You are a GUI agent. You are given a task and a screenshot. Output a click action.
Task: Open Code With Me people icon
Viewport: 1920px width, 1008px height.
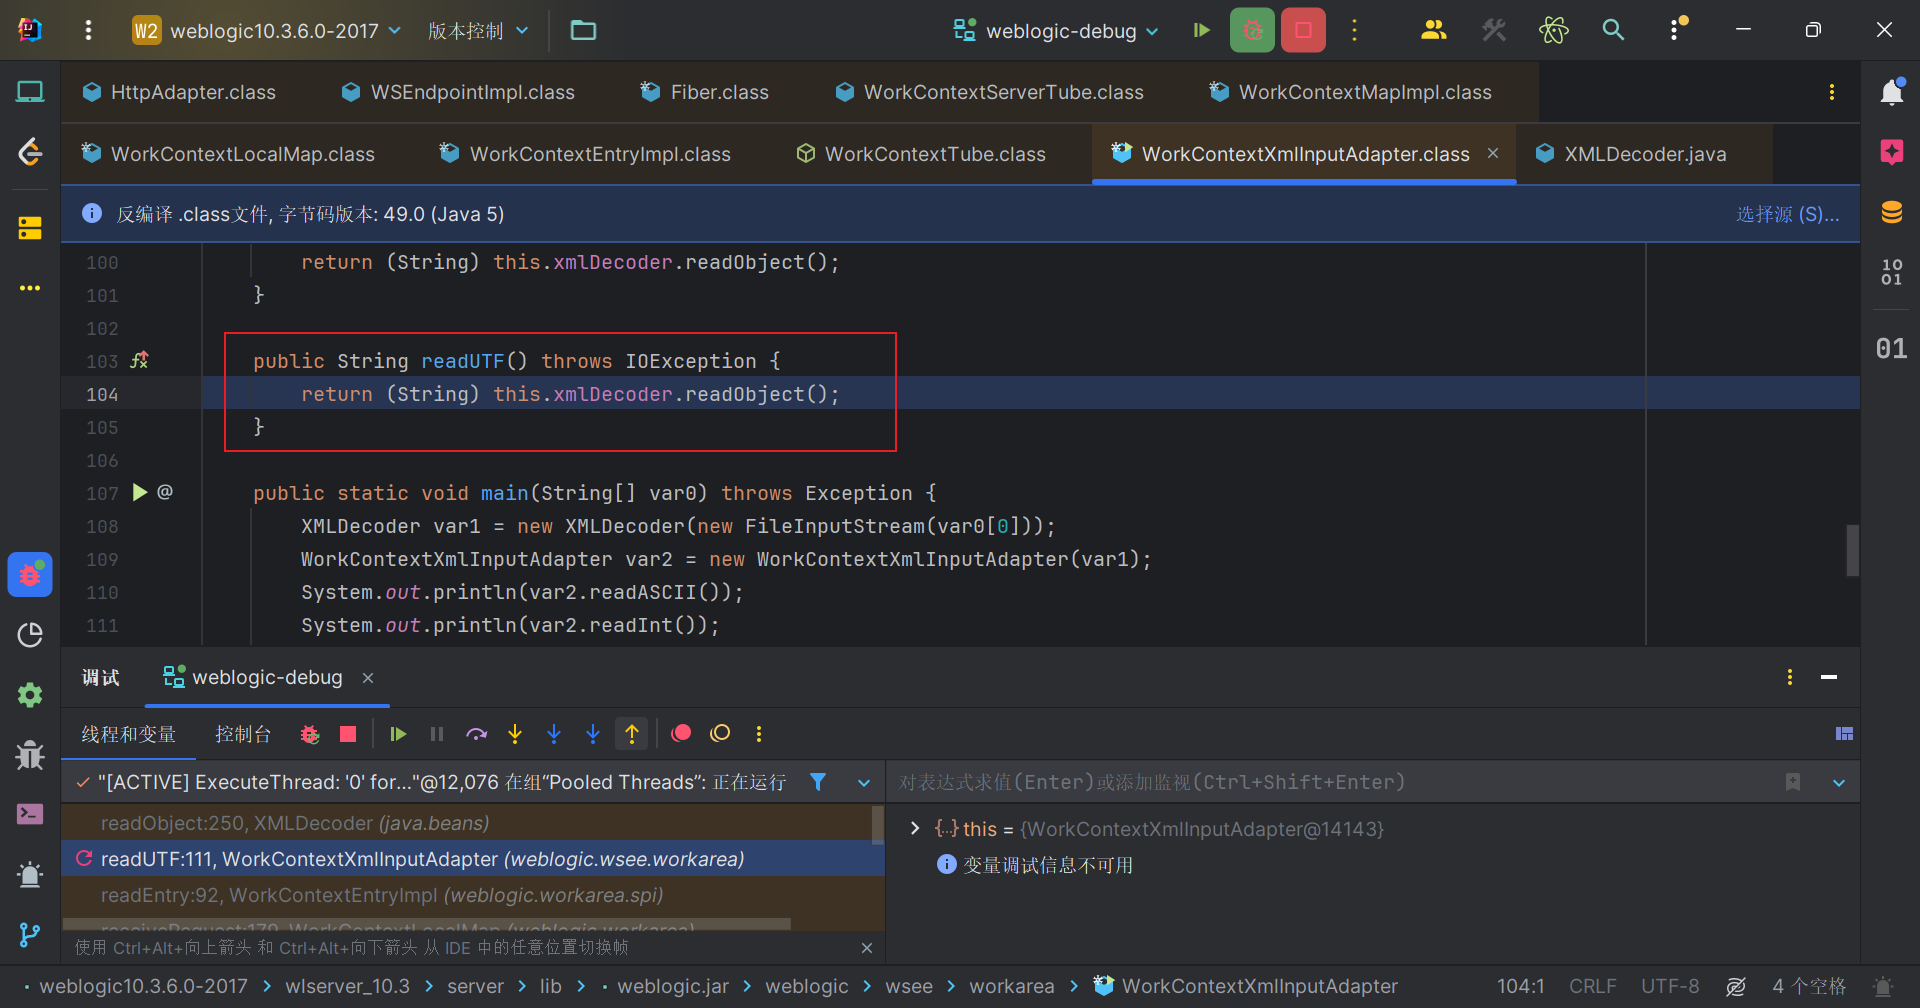[x=1433, y=30]
